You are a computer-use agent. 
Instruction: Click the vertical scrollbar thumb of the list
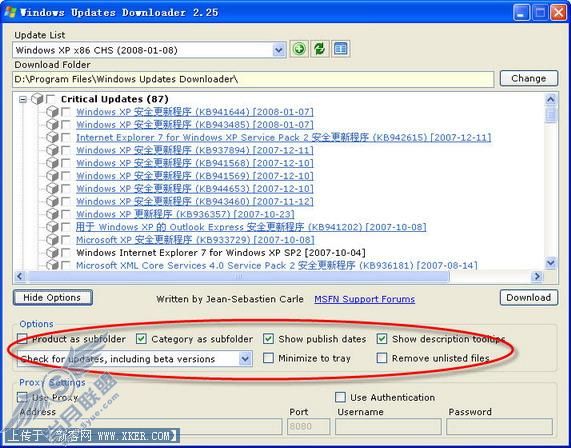coord(551,115)
